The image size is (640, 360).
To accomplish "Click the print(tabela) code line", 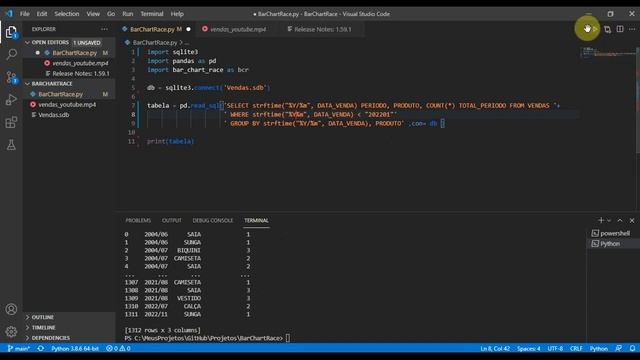I will pyautogui.click(x=171, y=141).
